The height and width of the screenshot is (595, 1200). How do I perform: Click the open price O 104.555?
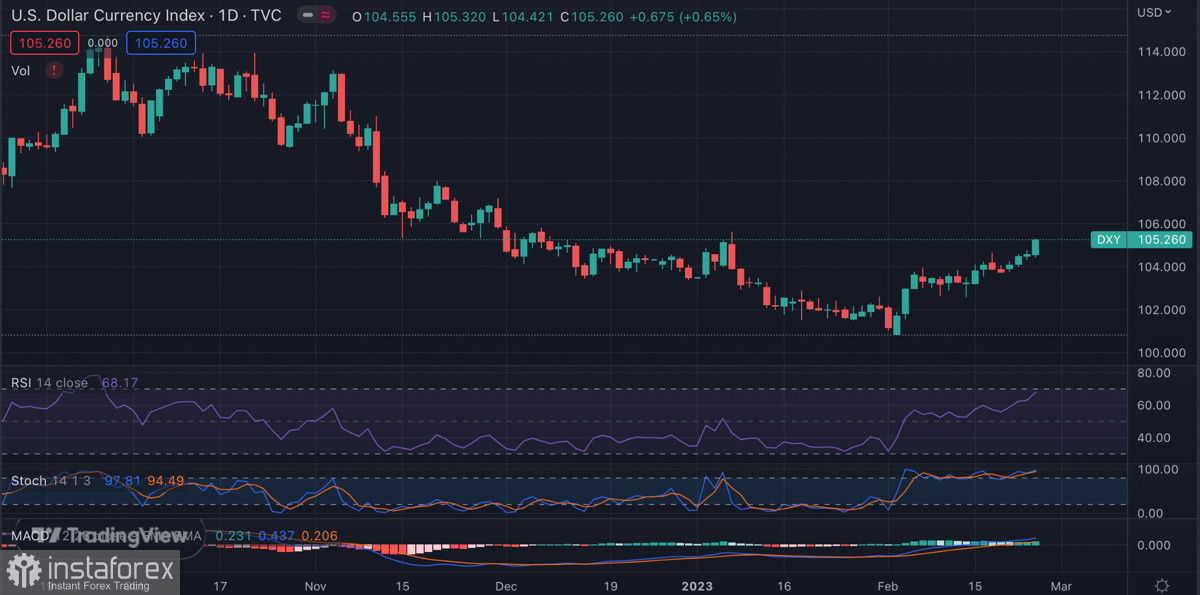(385, 17)
